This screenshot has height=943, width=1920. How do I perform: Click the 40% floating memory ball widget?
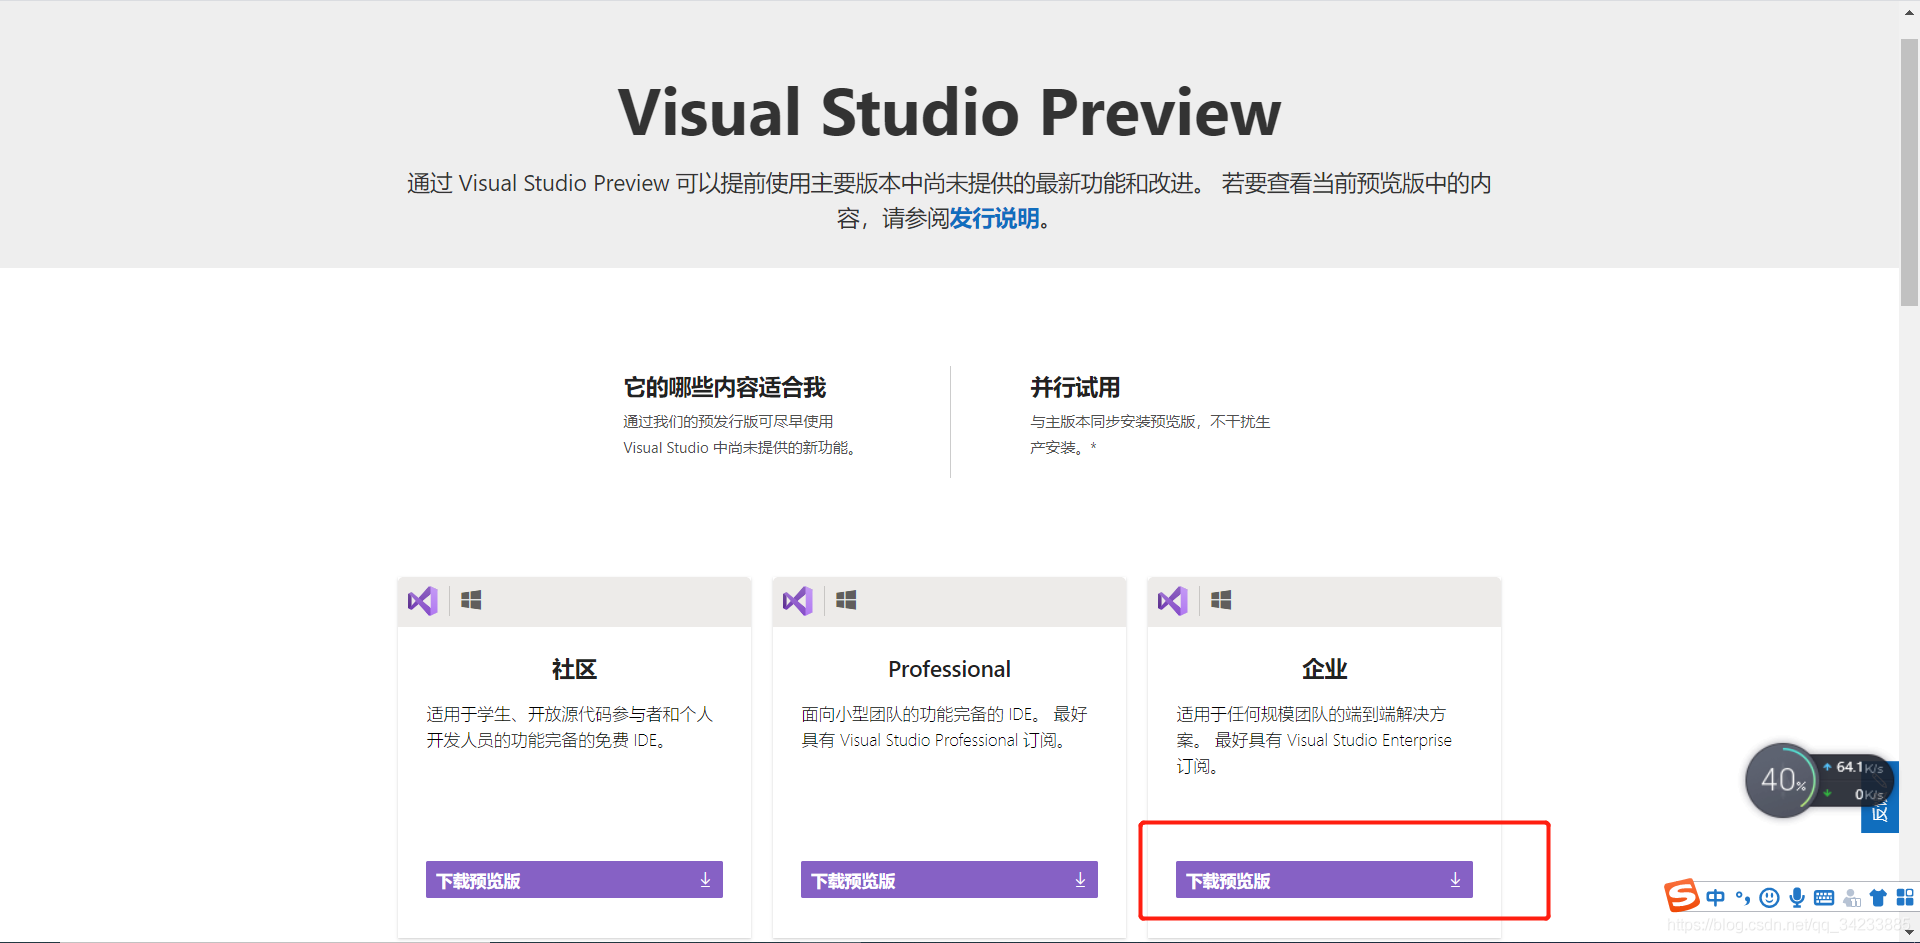click(x=1782, y=780)
